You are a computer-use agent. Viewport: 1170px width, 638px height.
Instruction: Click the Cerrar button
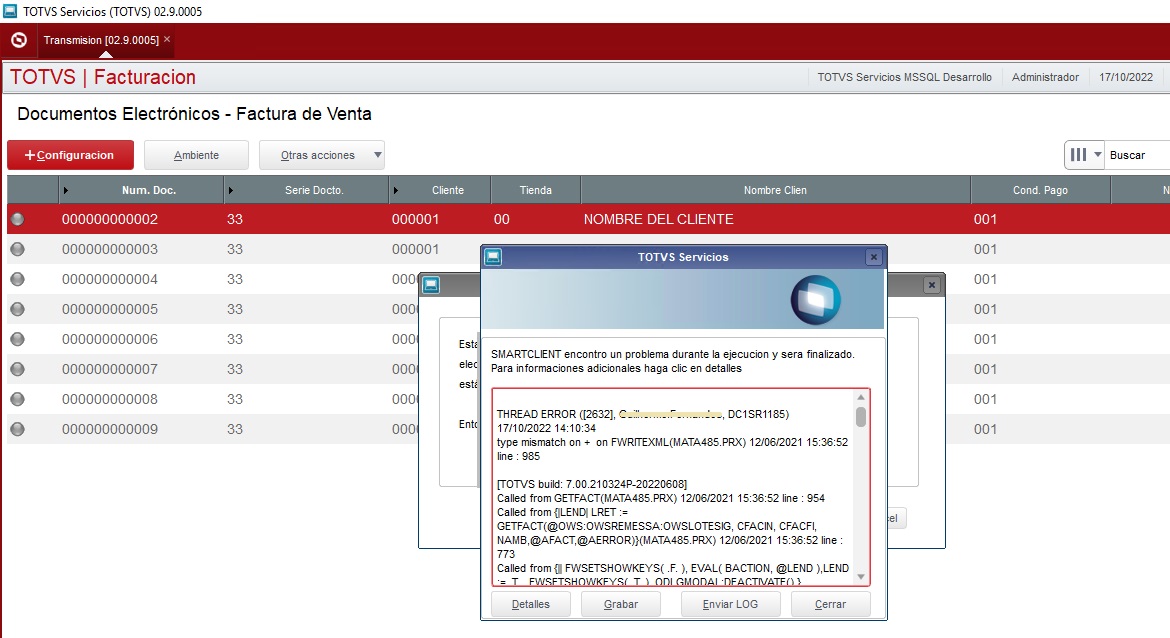pos(830,604)
